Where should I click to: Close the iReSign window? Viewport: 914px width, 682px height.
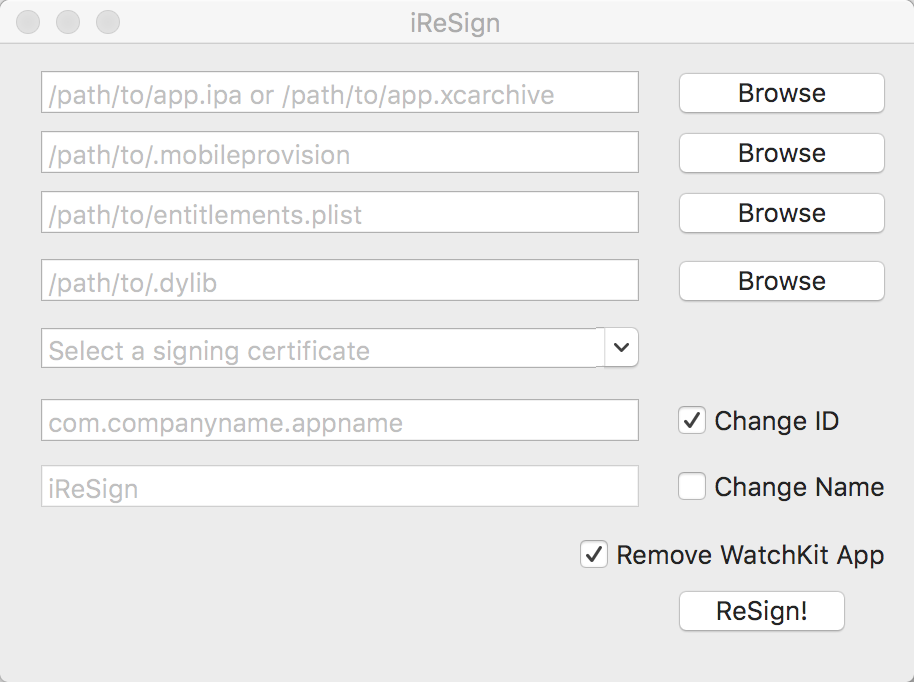pyautogui.click(x=29, y=22)
